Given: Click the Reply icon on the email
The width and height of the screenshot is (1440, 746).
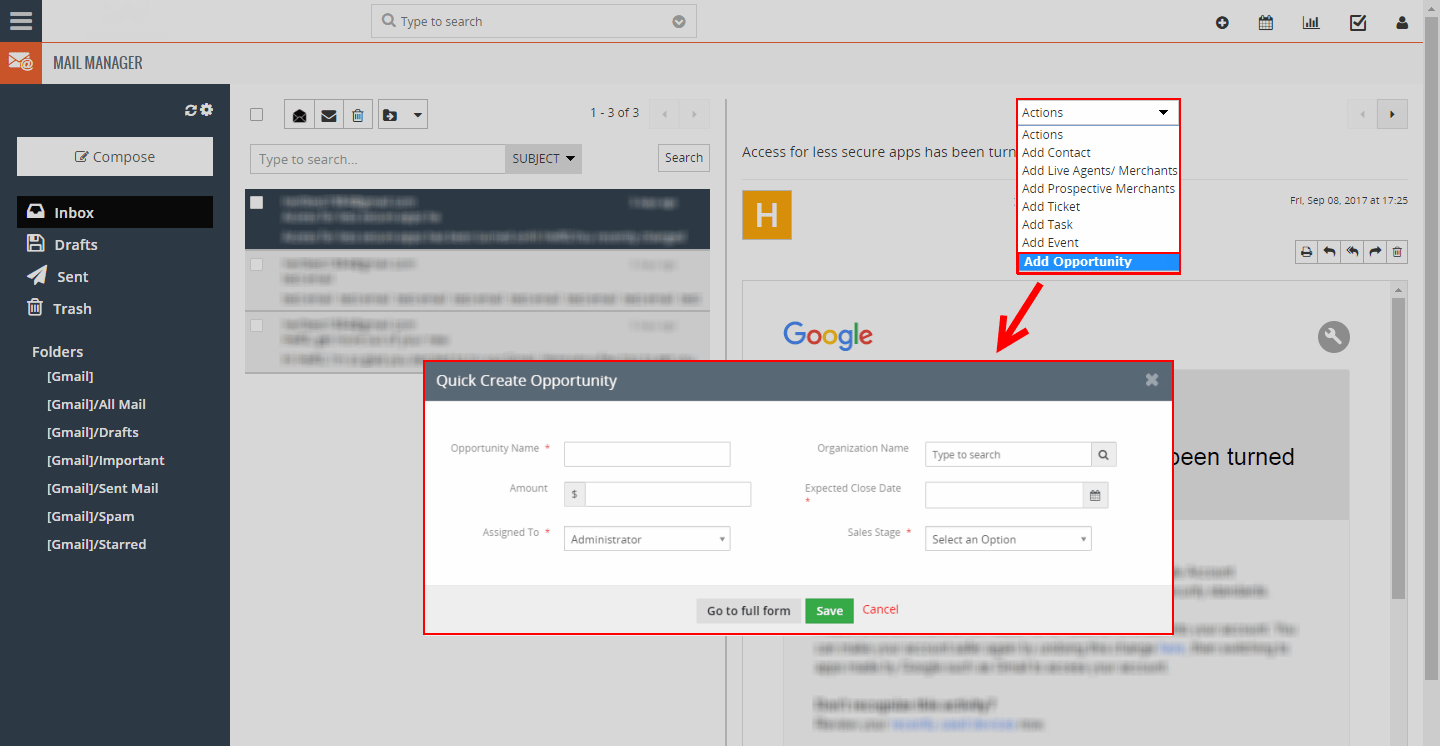Looking at the screenshot, I should click(1328, 252).
